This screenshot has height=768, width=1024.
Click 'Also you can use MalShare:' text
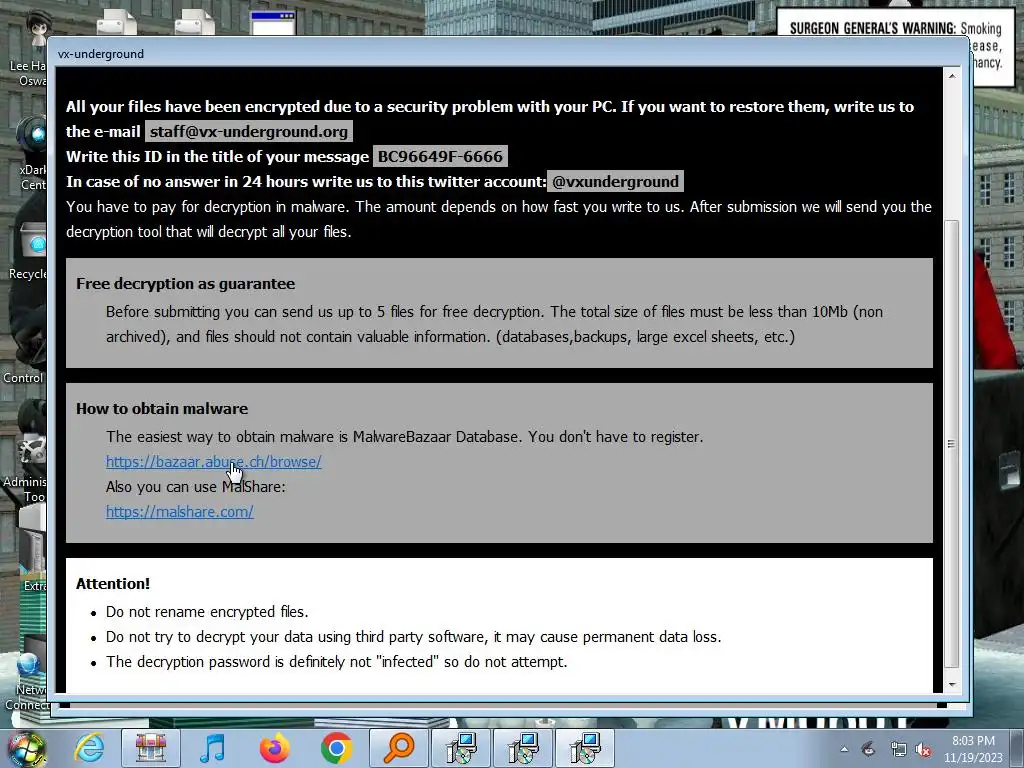[196, 487]
